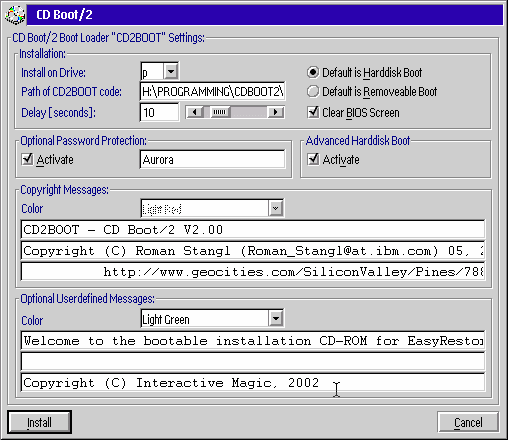Click the delay slider right arrow
This screenshot has width=508, height=440.
pyautogui.click(x=276, y=112)
